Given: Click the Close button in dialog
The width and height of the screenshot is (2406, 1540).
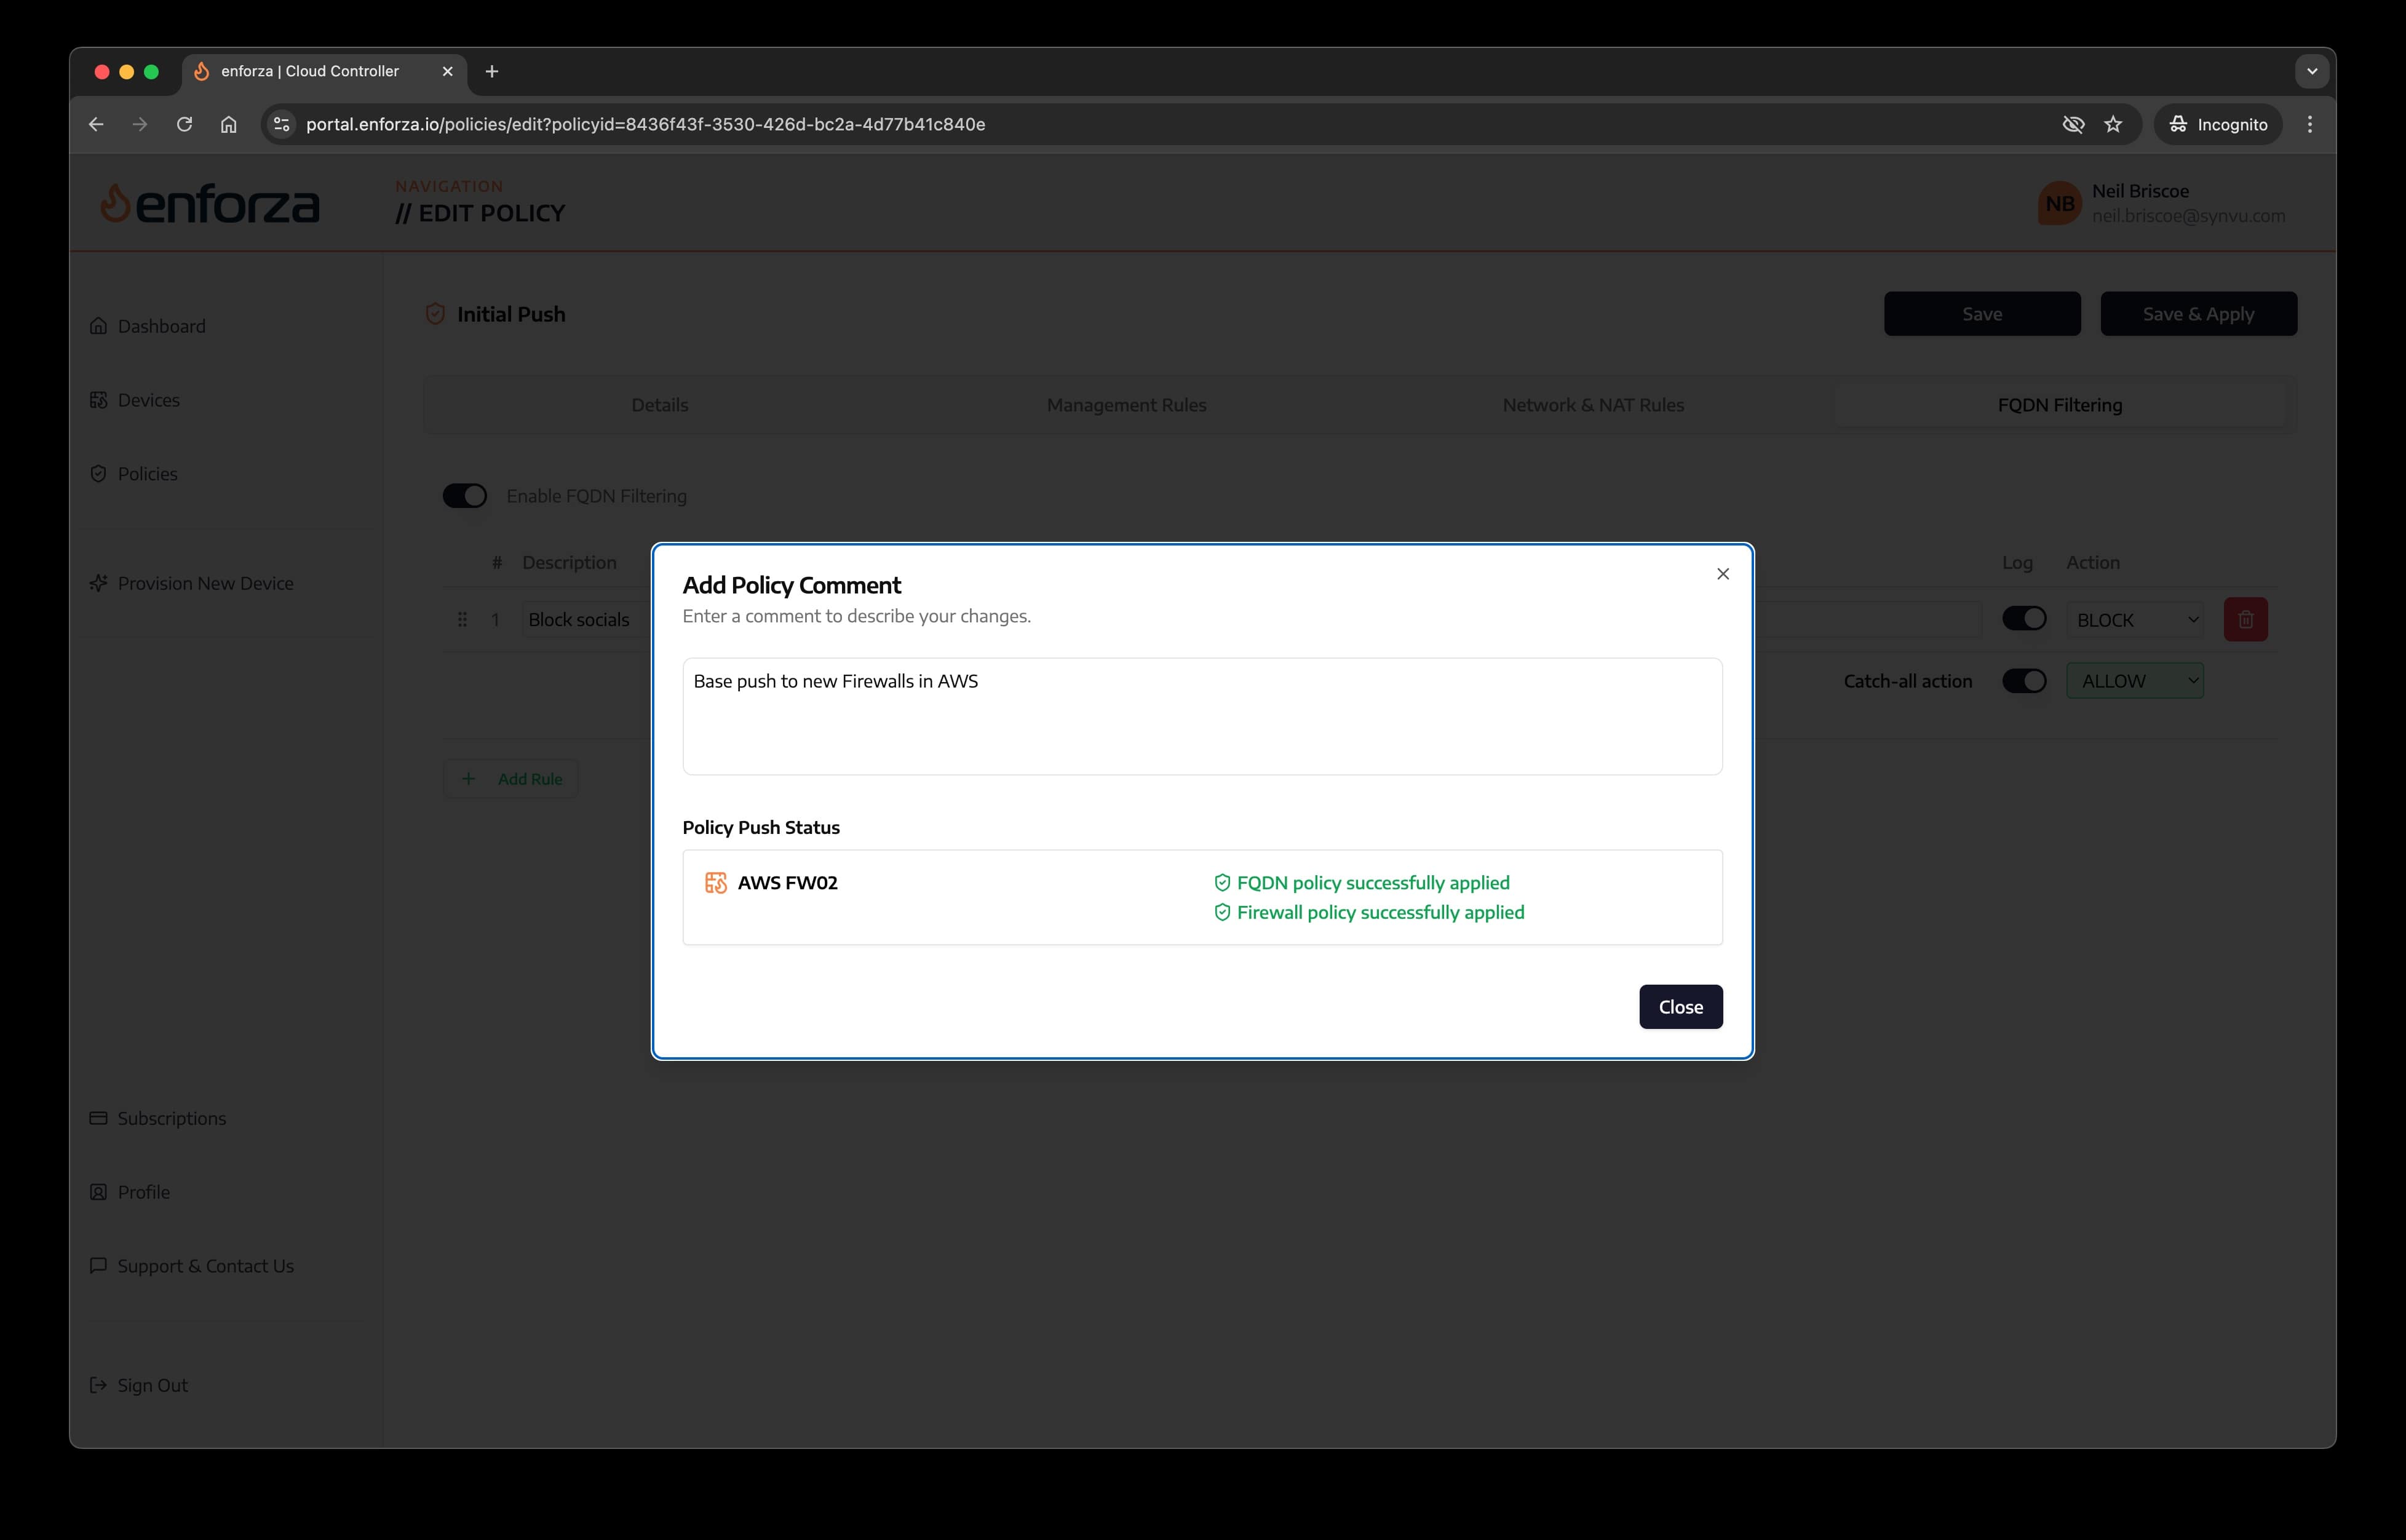Looking at the screenshot, I should coord(1680,1007).
